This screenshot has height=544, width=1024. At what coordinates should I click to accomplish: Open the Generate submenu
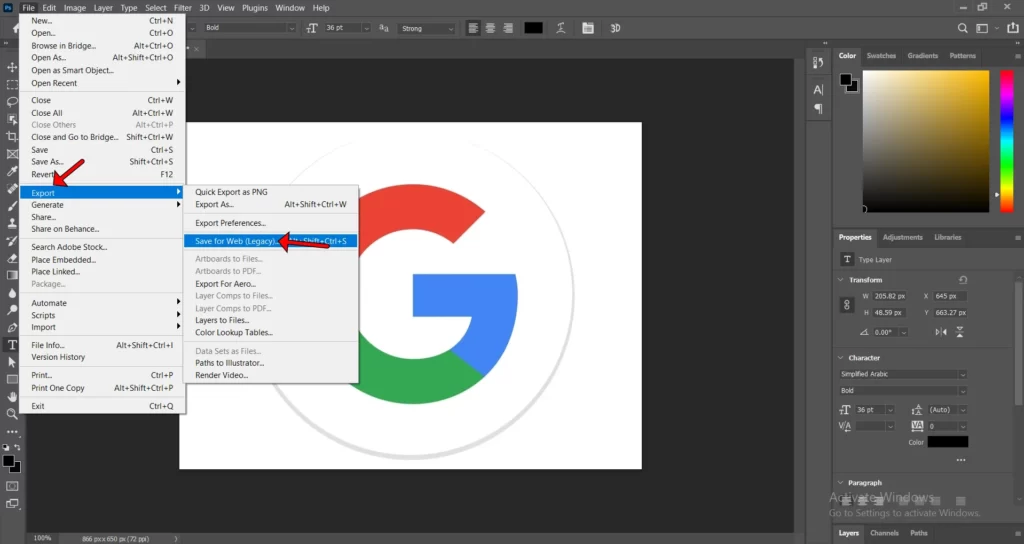(102, 205)
